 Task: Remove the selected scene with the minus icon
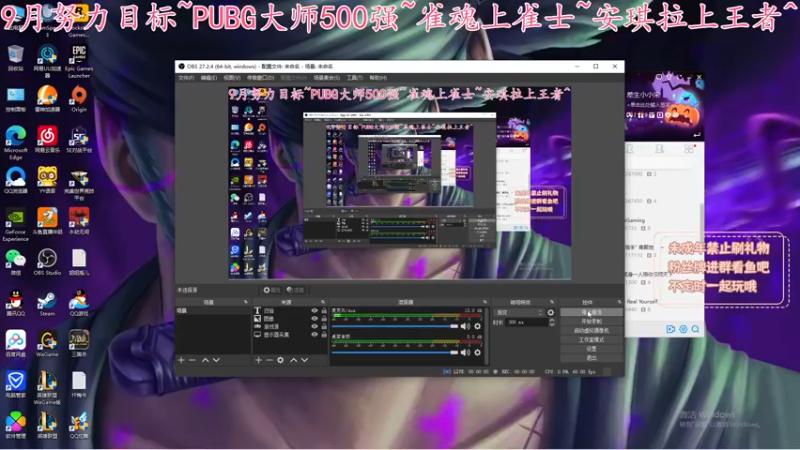click(192, 360)
